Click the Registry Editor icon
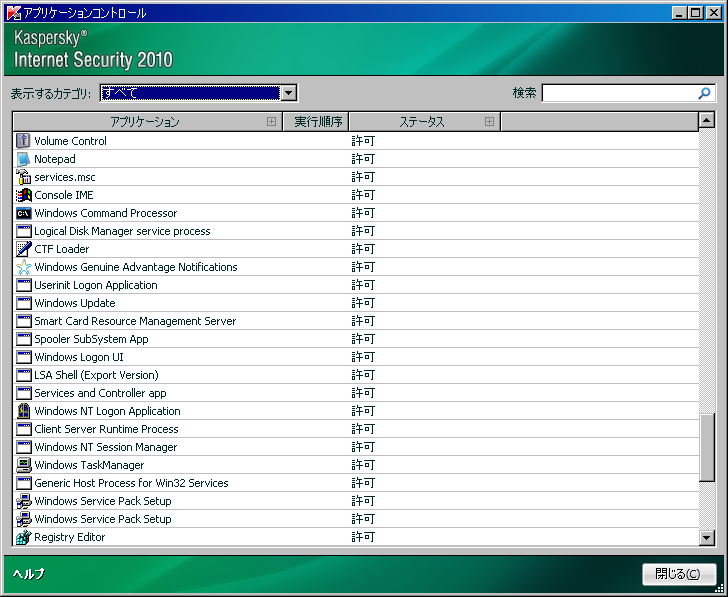Image resolution: width=728 pixels, height=597 pixels. 23,537
